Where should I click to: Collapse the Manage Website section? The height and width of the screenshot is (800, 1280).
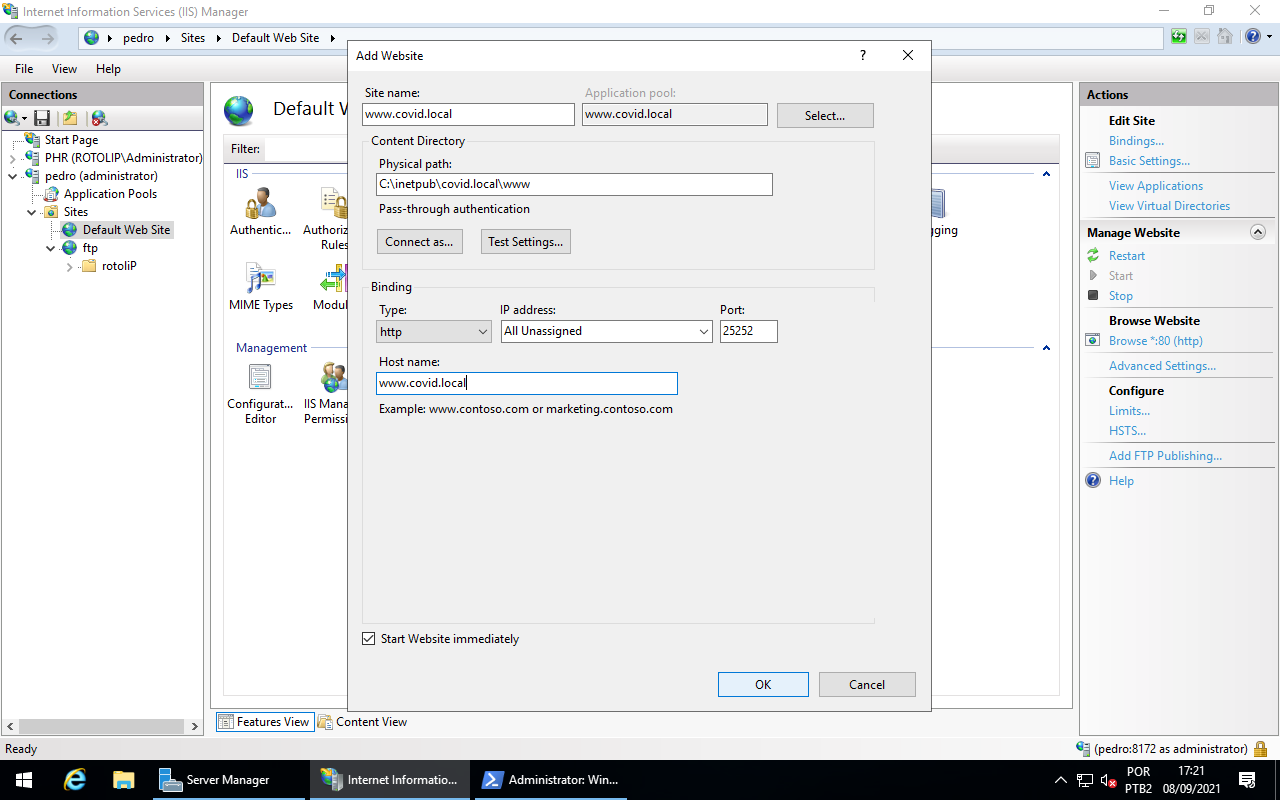coord(1258,231)
